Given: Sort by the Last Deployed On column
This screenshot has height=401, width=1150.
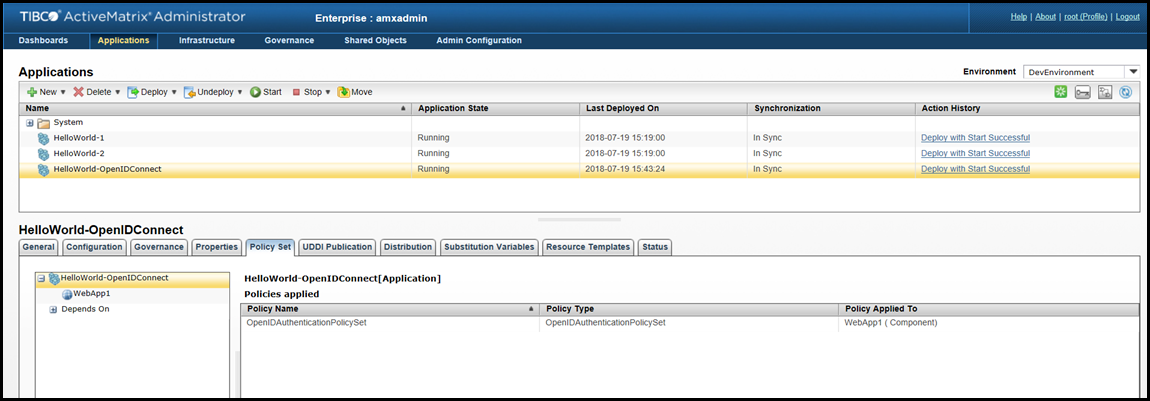Looking at the screenshot, I should 663,108.
